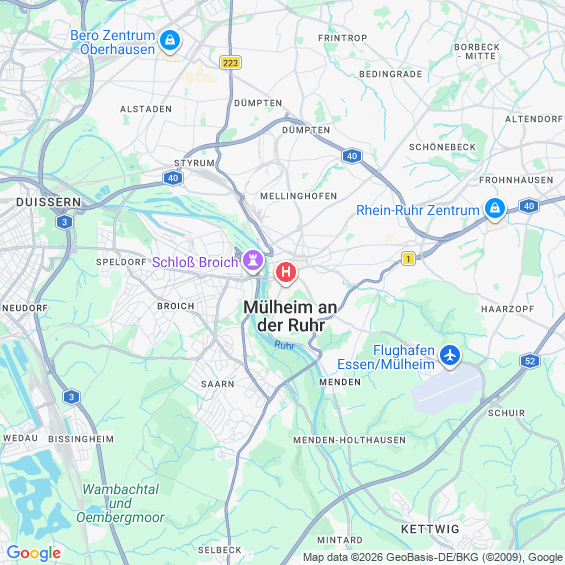Screen dimensions: 565x565
Task: Click the Map data copyright text
Action: tap(433, 557)
